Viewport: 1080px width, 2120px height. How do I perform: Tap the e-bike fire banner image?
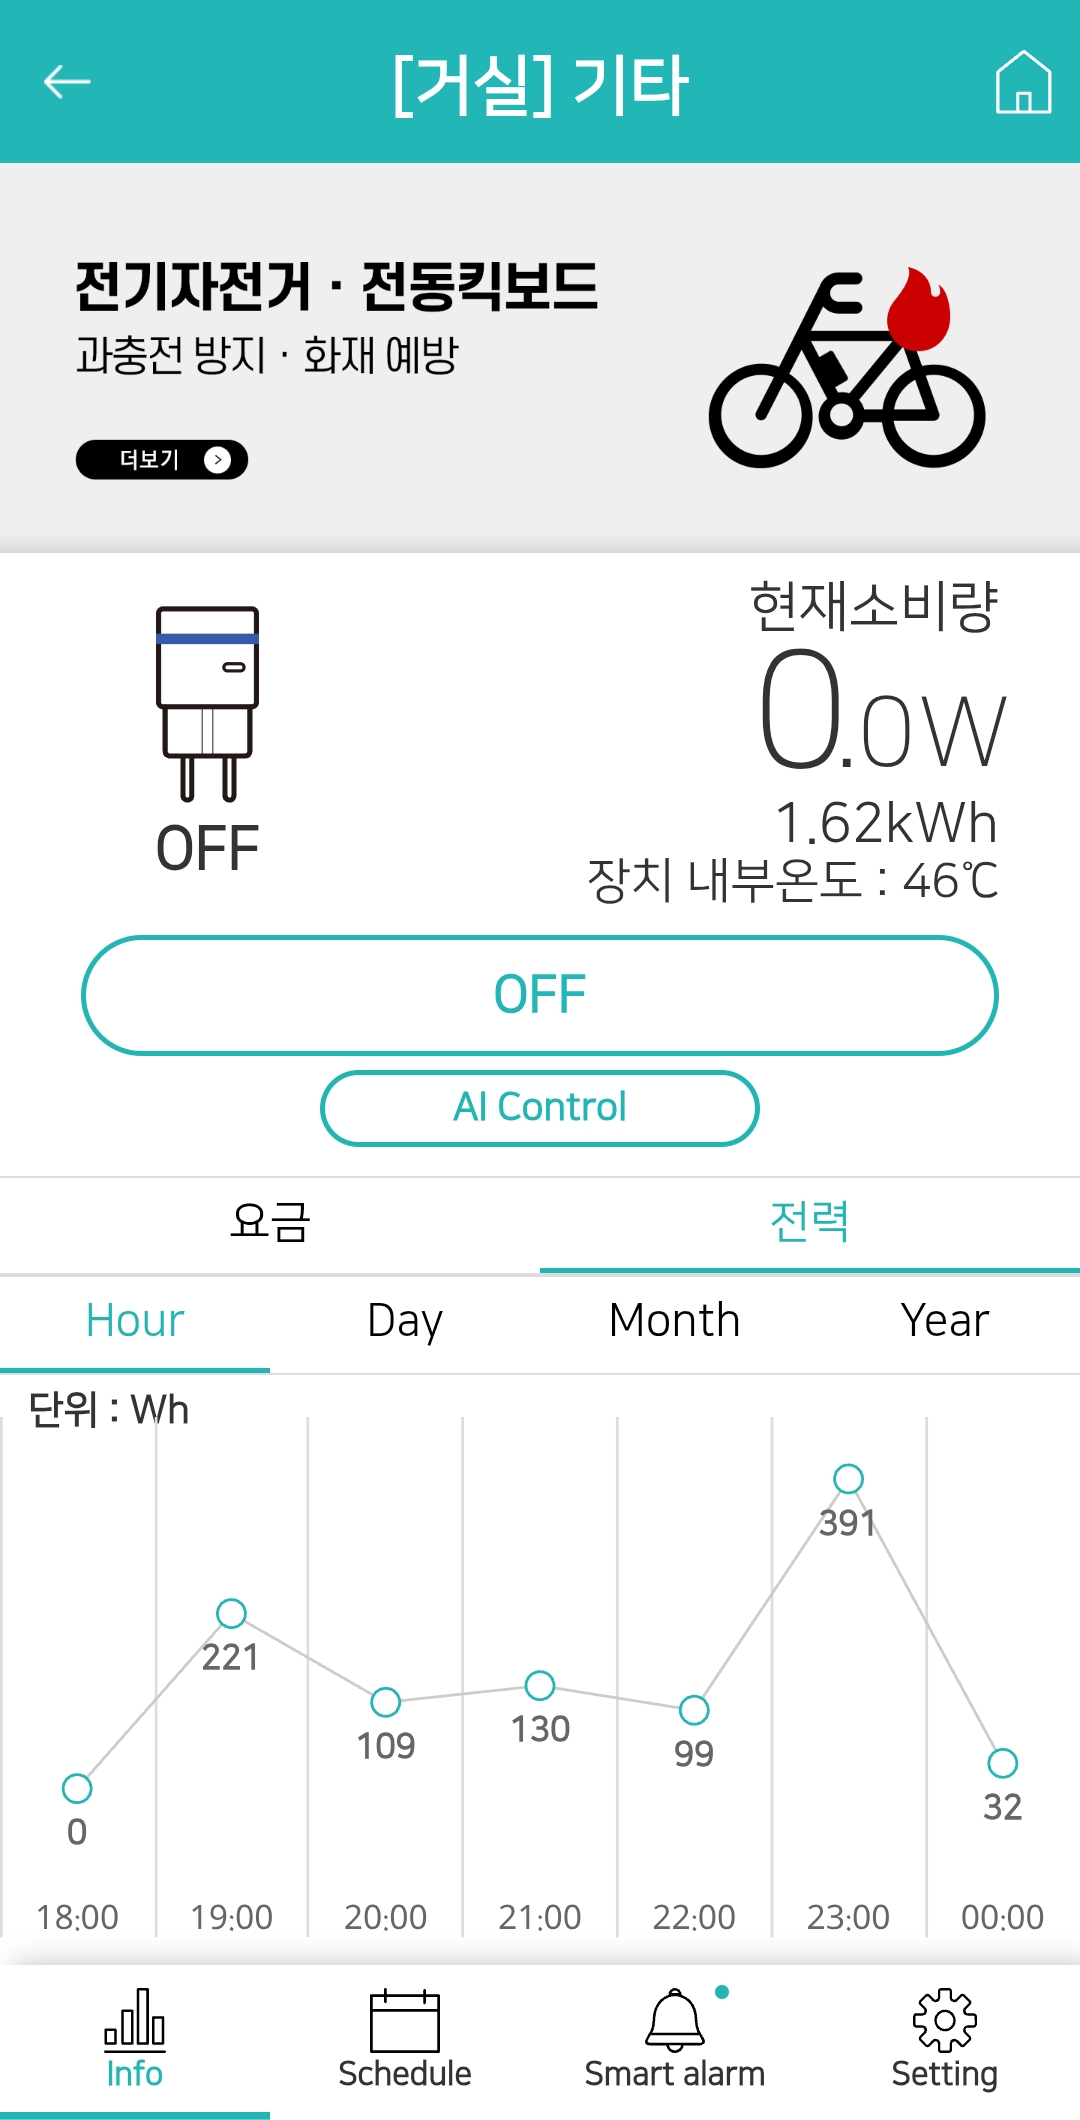tap(847, 368)
